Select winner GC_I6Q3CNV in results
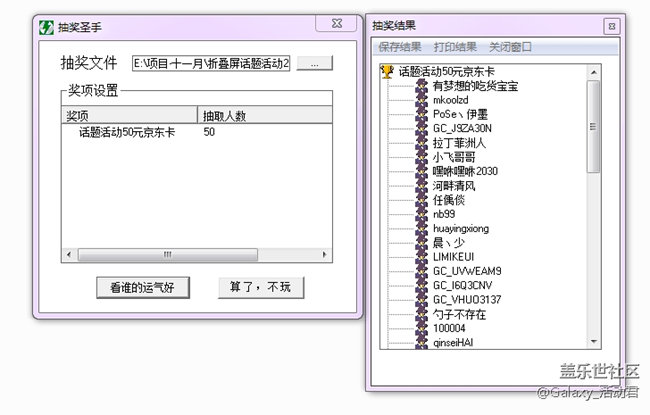 463,285
